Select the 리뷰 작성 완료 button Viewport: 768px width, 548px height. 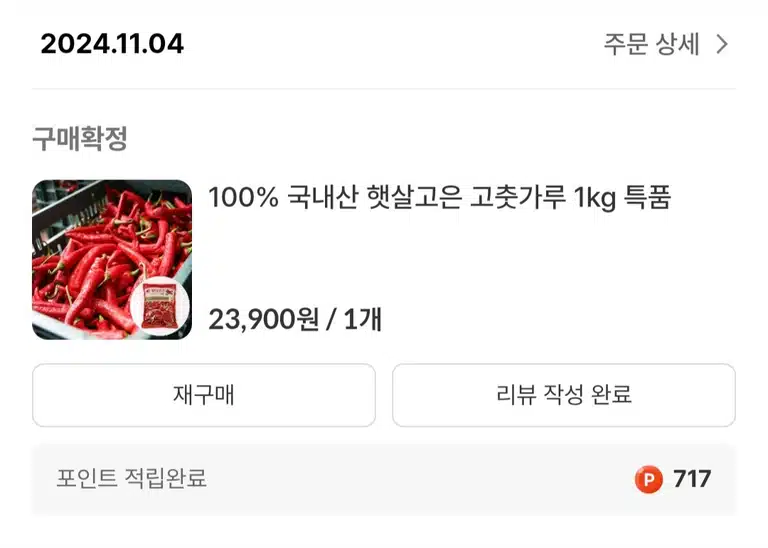pyautogui.click(x=564, y=395)
